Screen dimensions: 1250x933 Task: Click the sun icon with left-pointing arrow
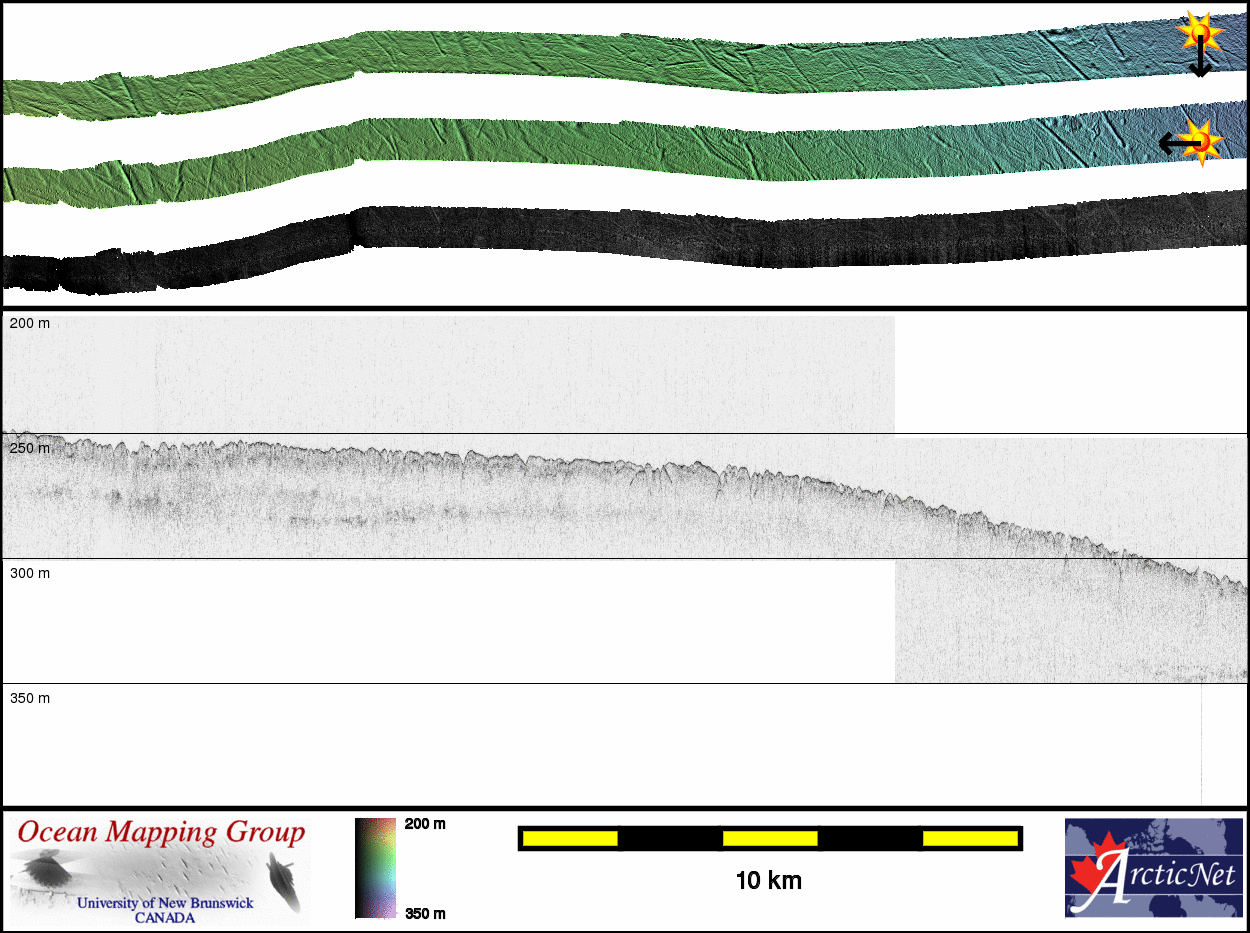(1203, 141)
